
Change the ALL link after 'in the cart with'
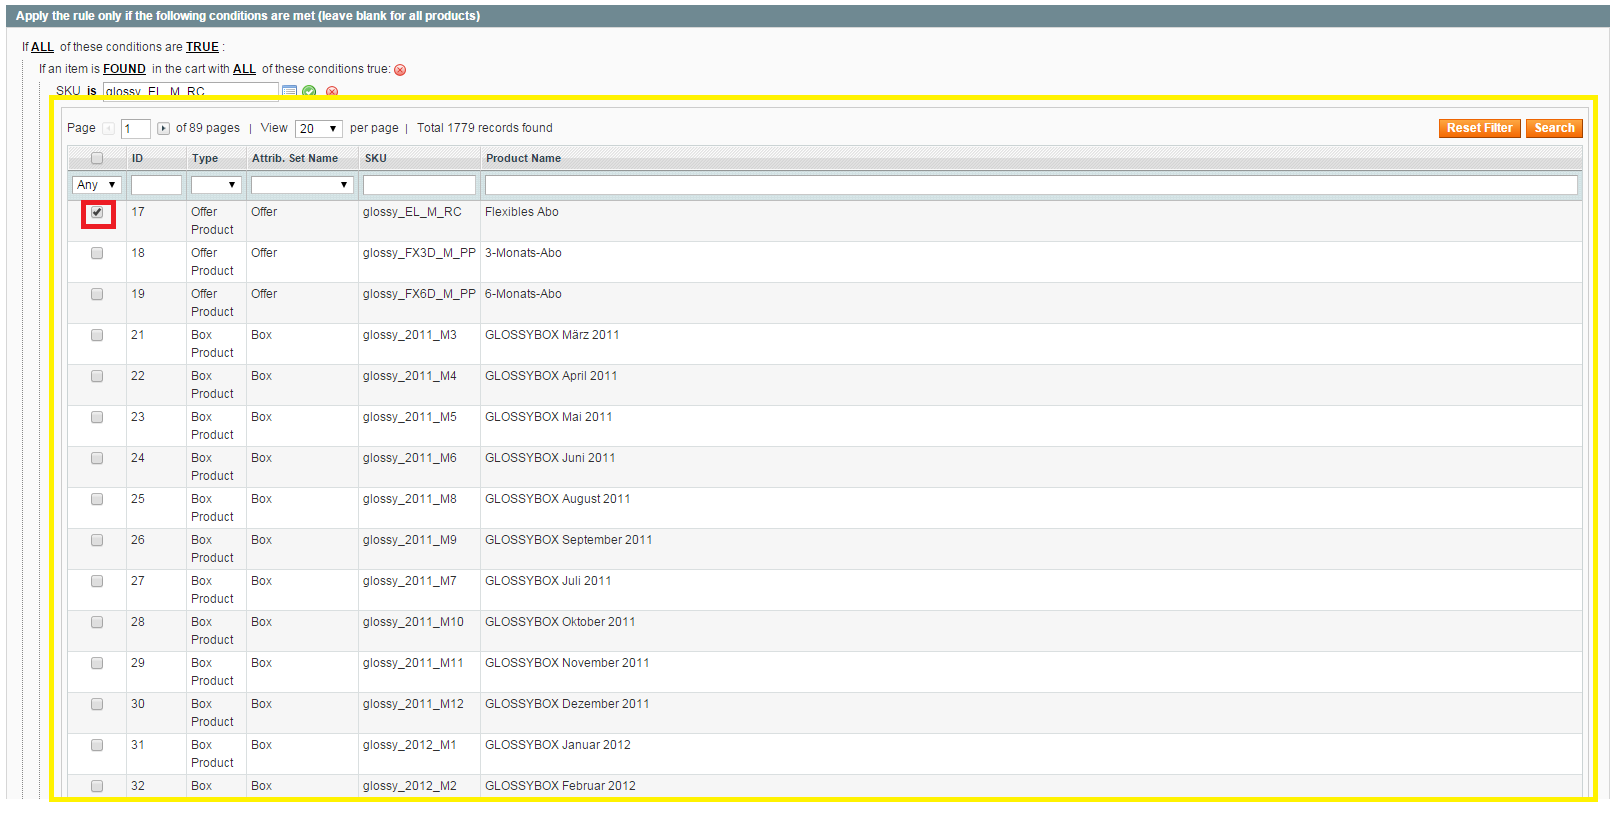point(244,69)
